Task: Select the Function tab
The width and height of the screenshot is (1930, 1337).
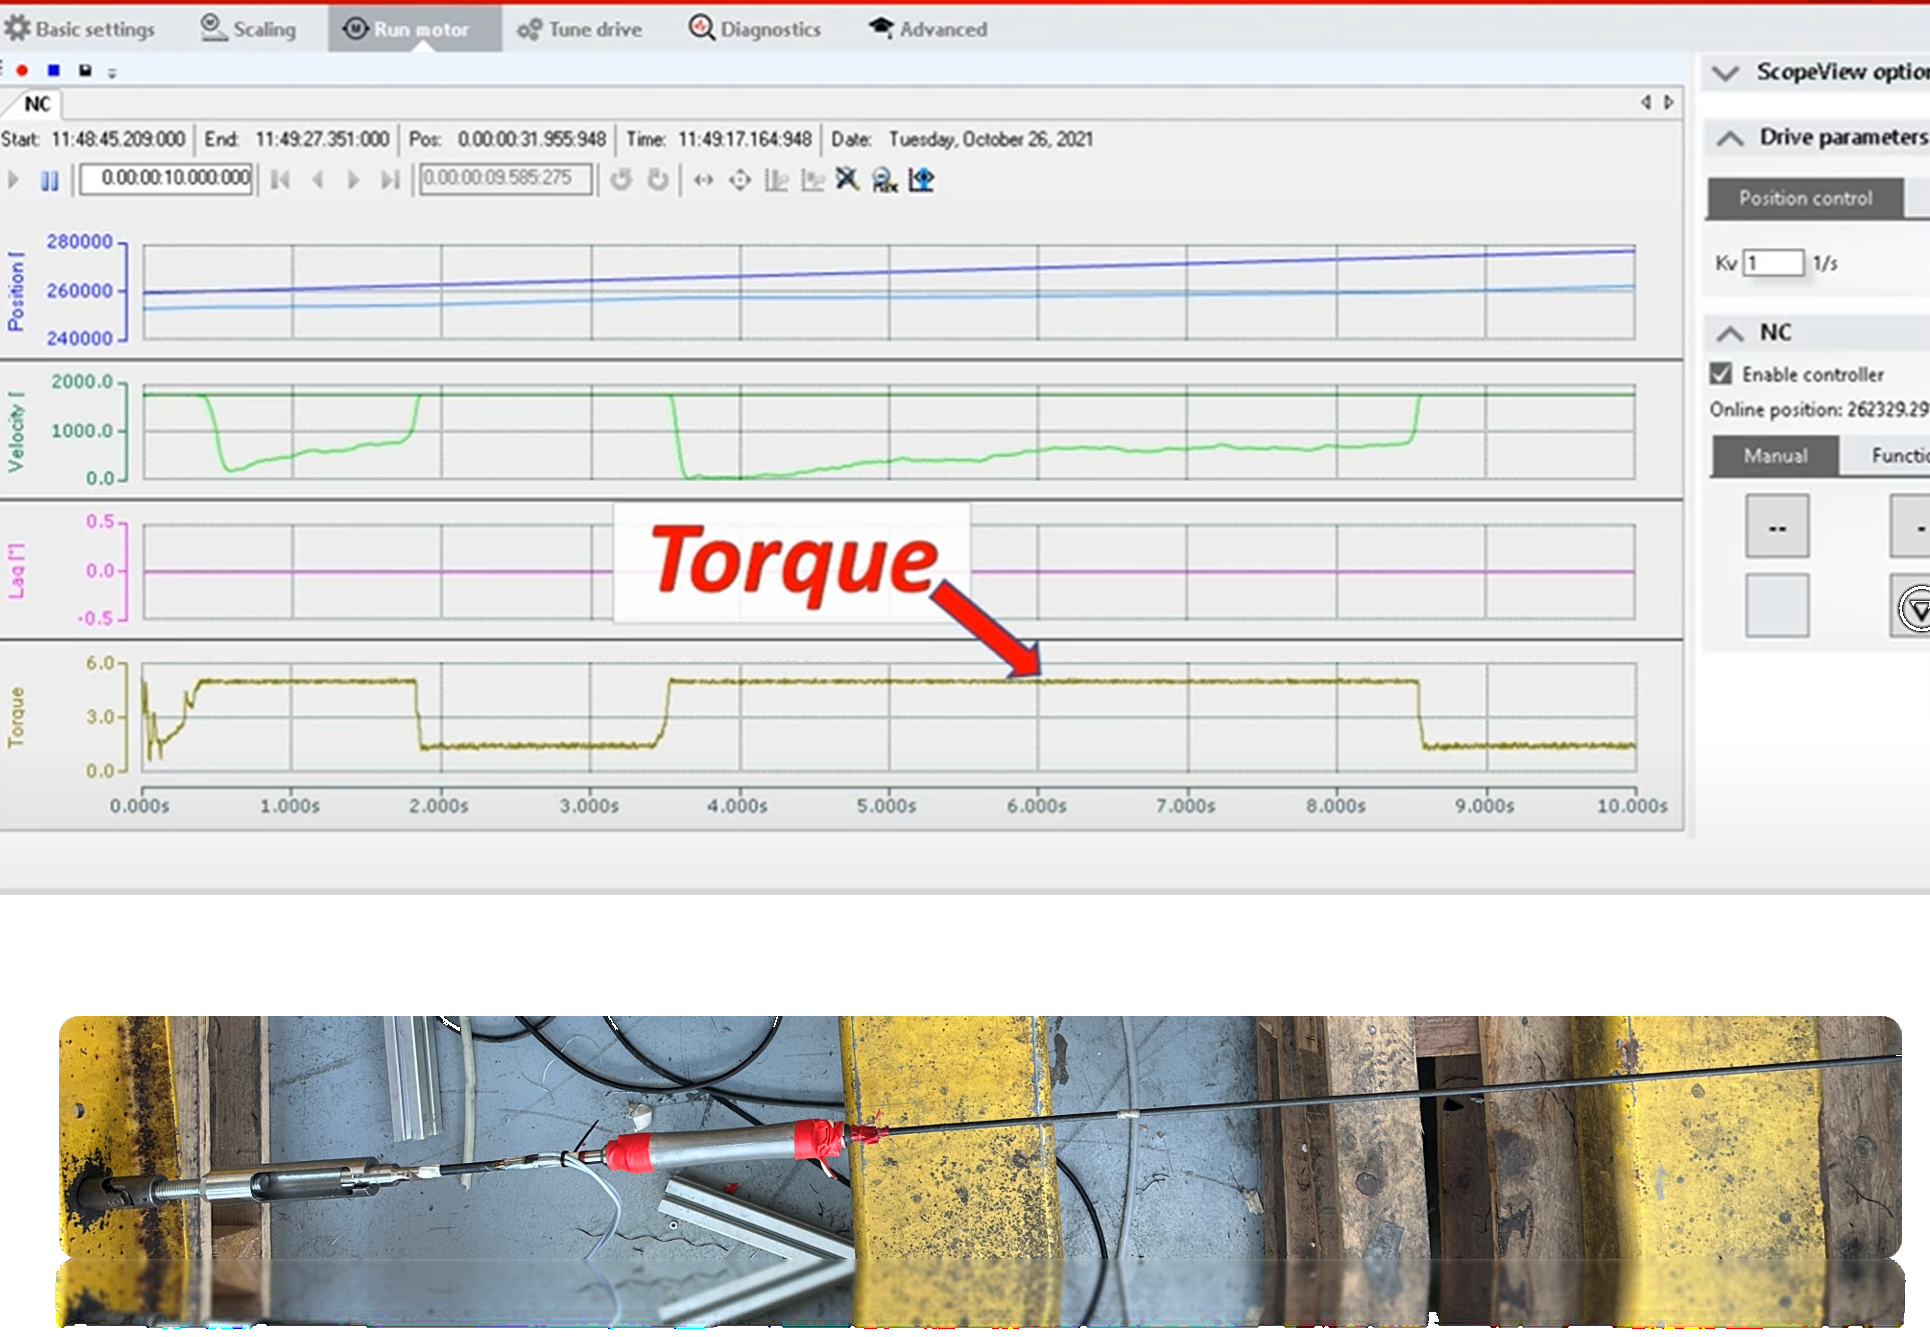Action: [1899, 456]
